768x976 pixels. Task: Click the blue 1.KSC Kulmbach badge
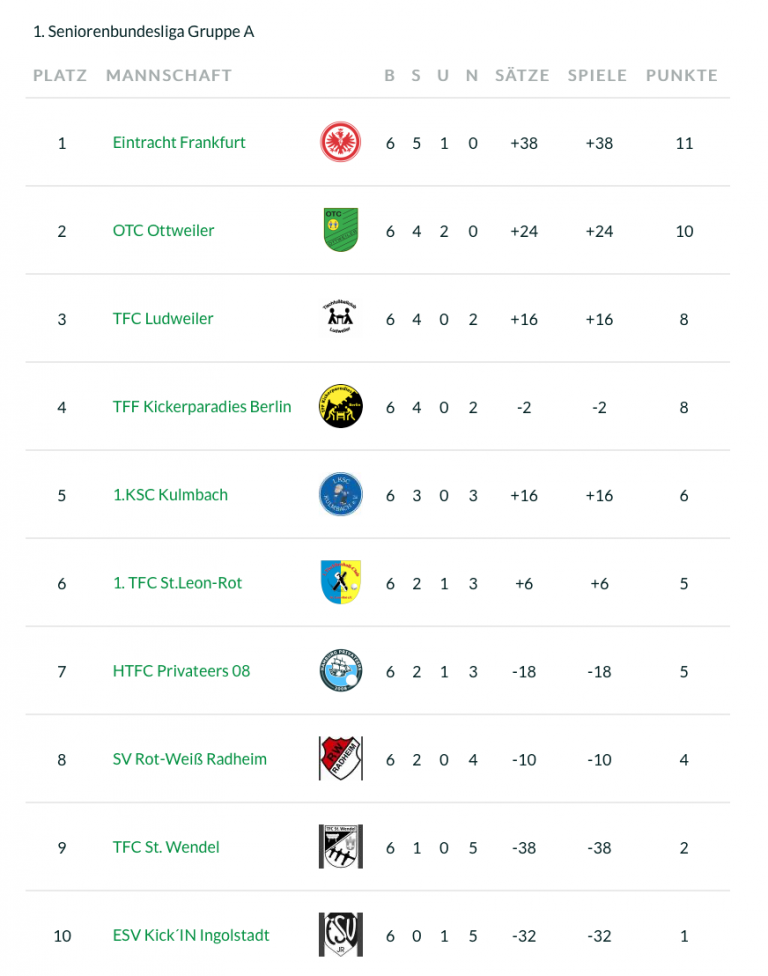click(x=341, y=494)
